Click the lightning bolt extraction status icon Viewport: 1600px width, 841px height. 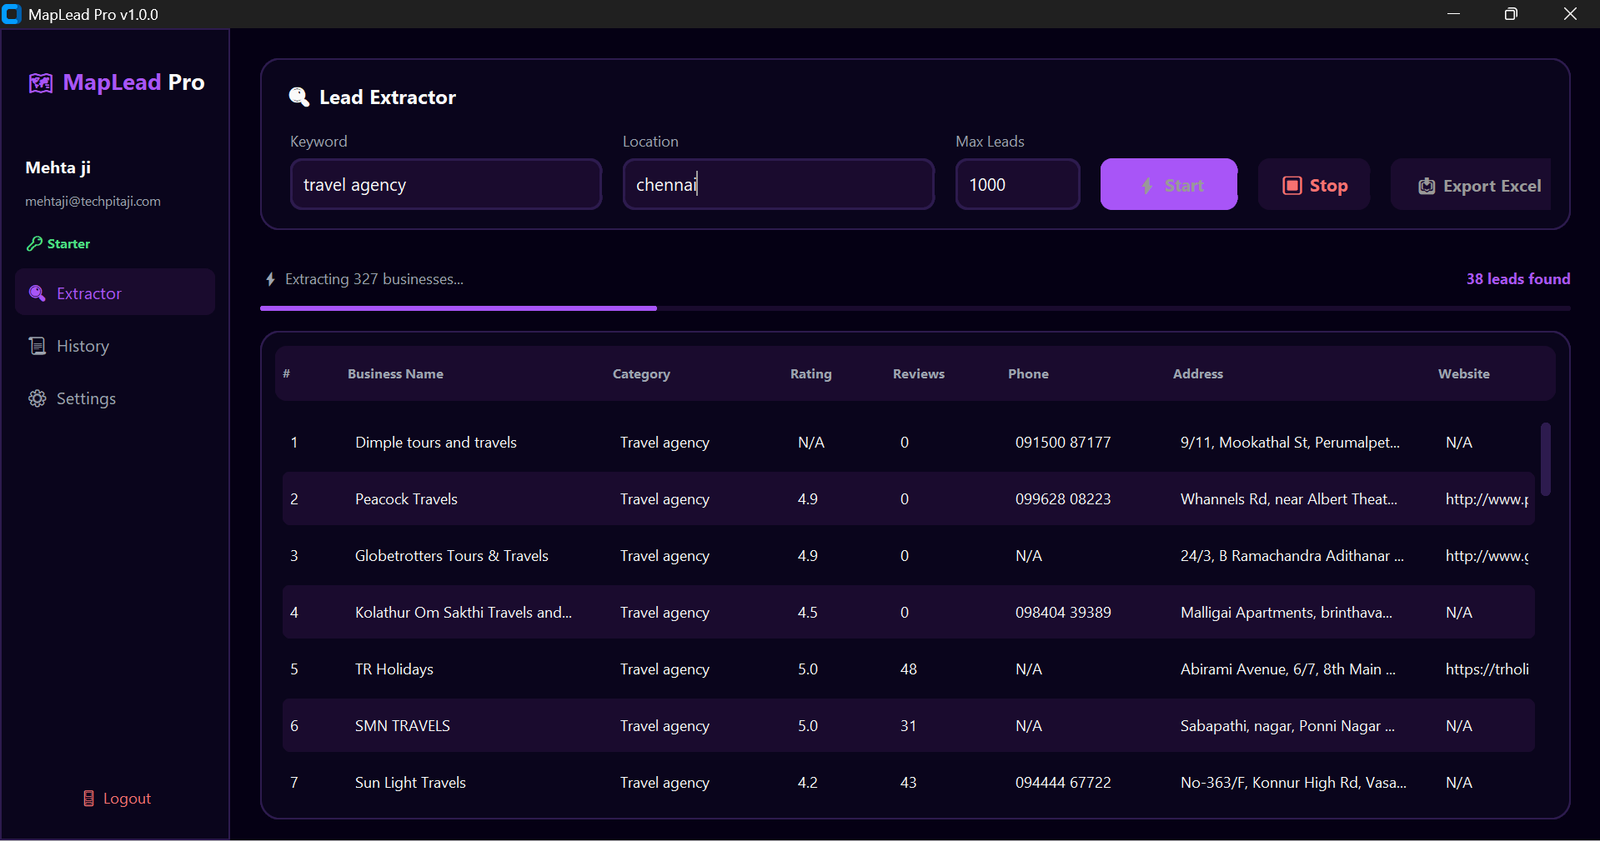point(270,279)
